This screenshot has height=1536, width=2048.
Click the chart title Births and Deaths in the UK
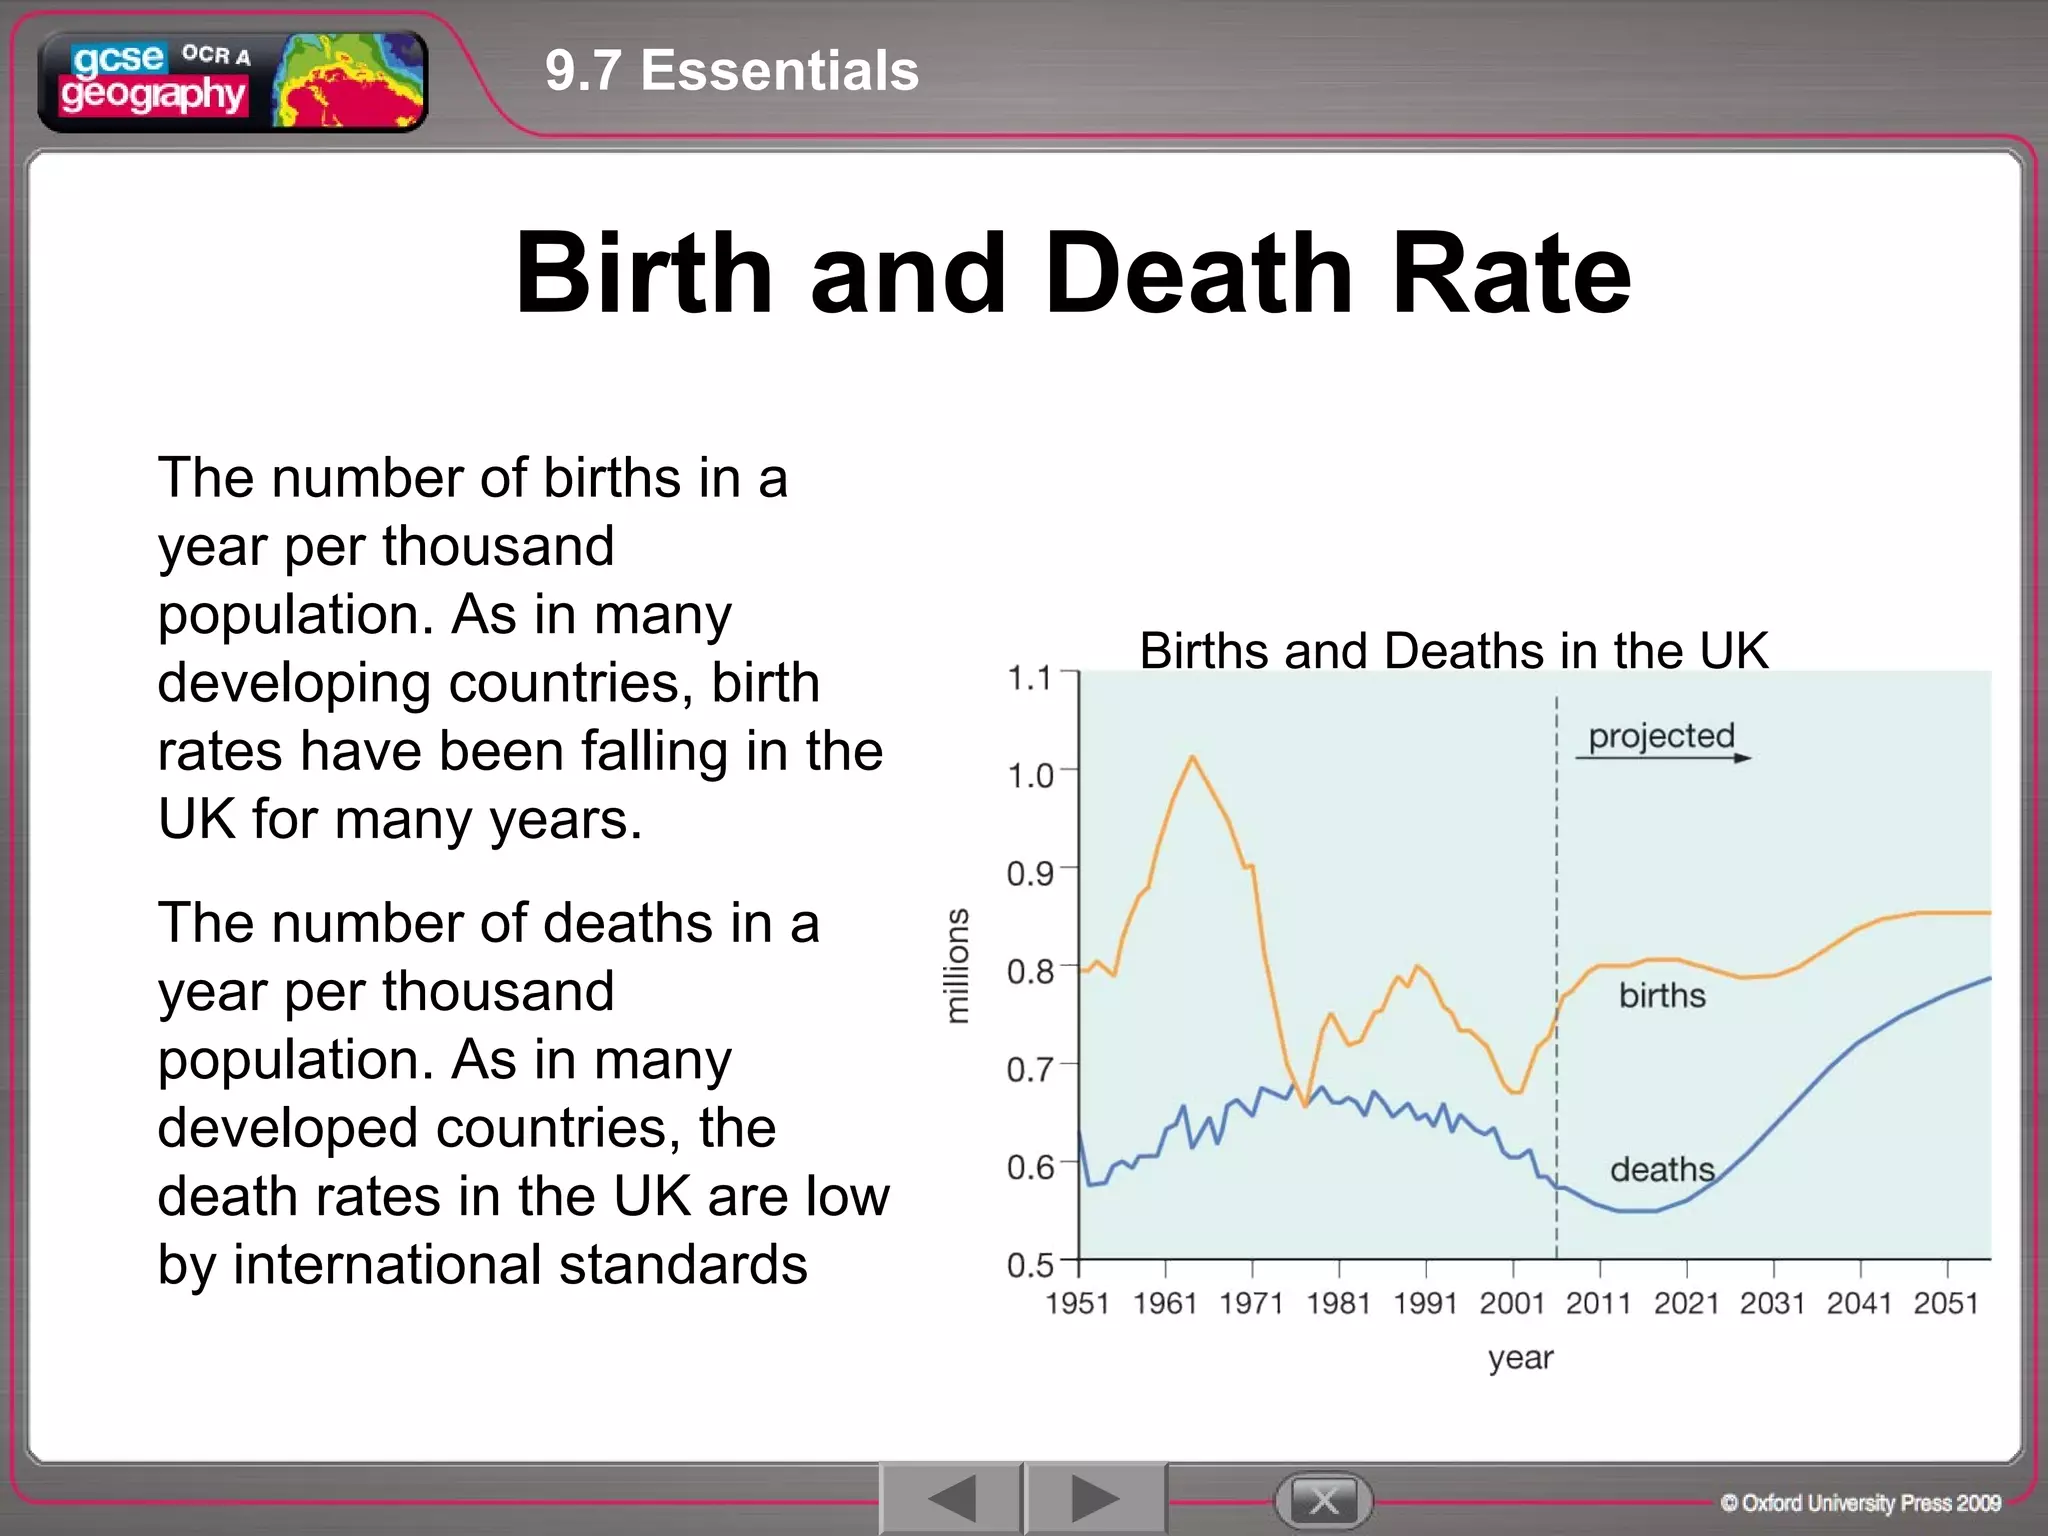[x=1453, y=651]
